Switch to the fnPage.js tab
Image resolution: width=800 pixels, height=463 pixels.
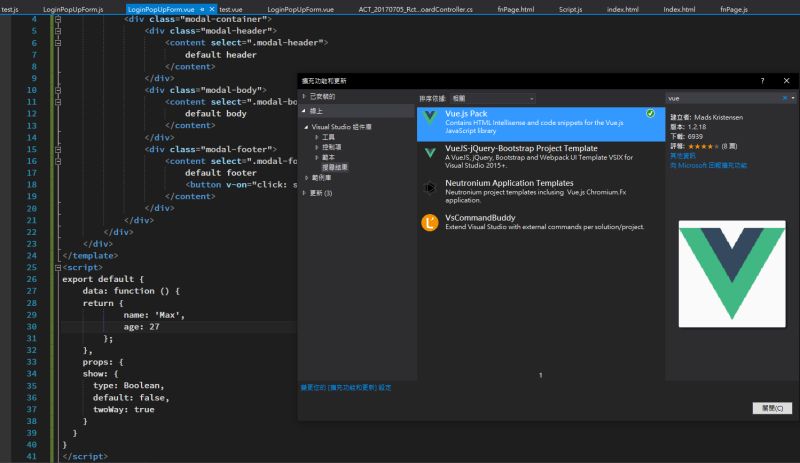[734, 9]
